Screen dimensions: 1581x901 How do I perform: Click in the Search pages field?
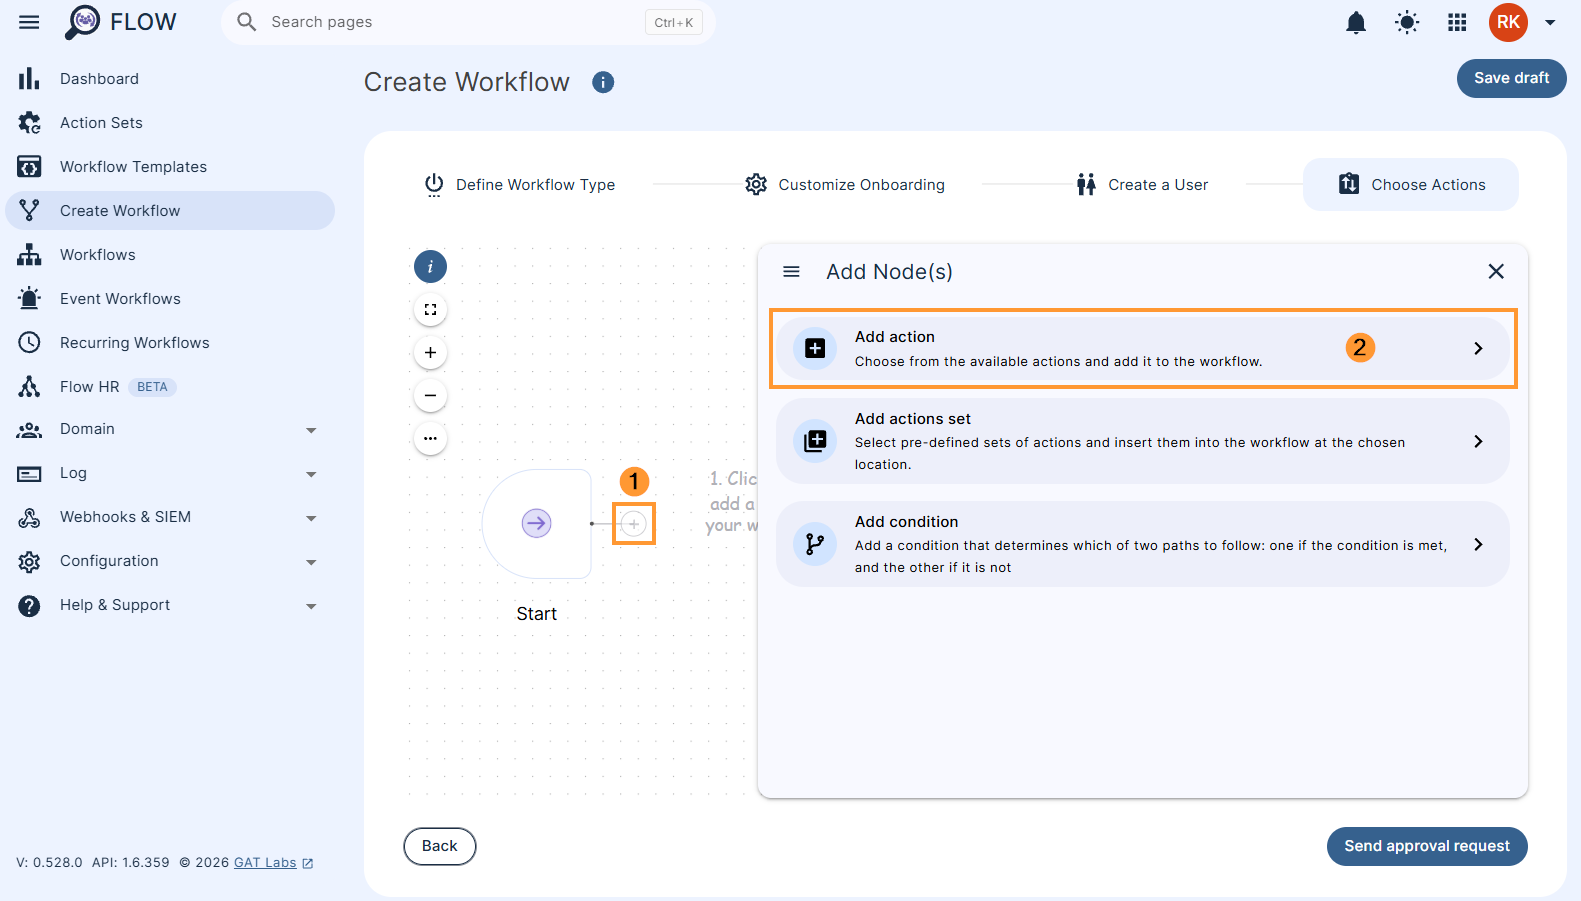(x=468, y=22)
